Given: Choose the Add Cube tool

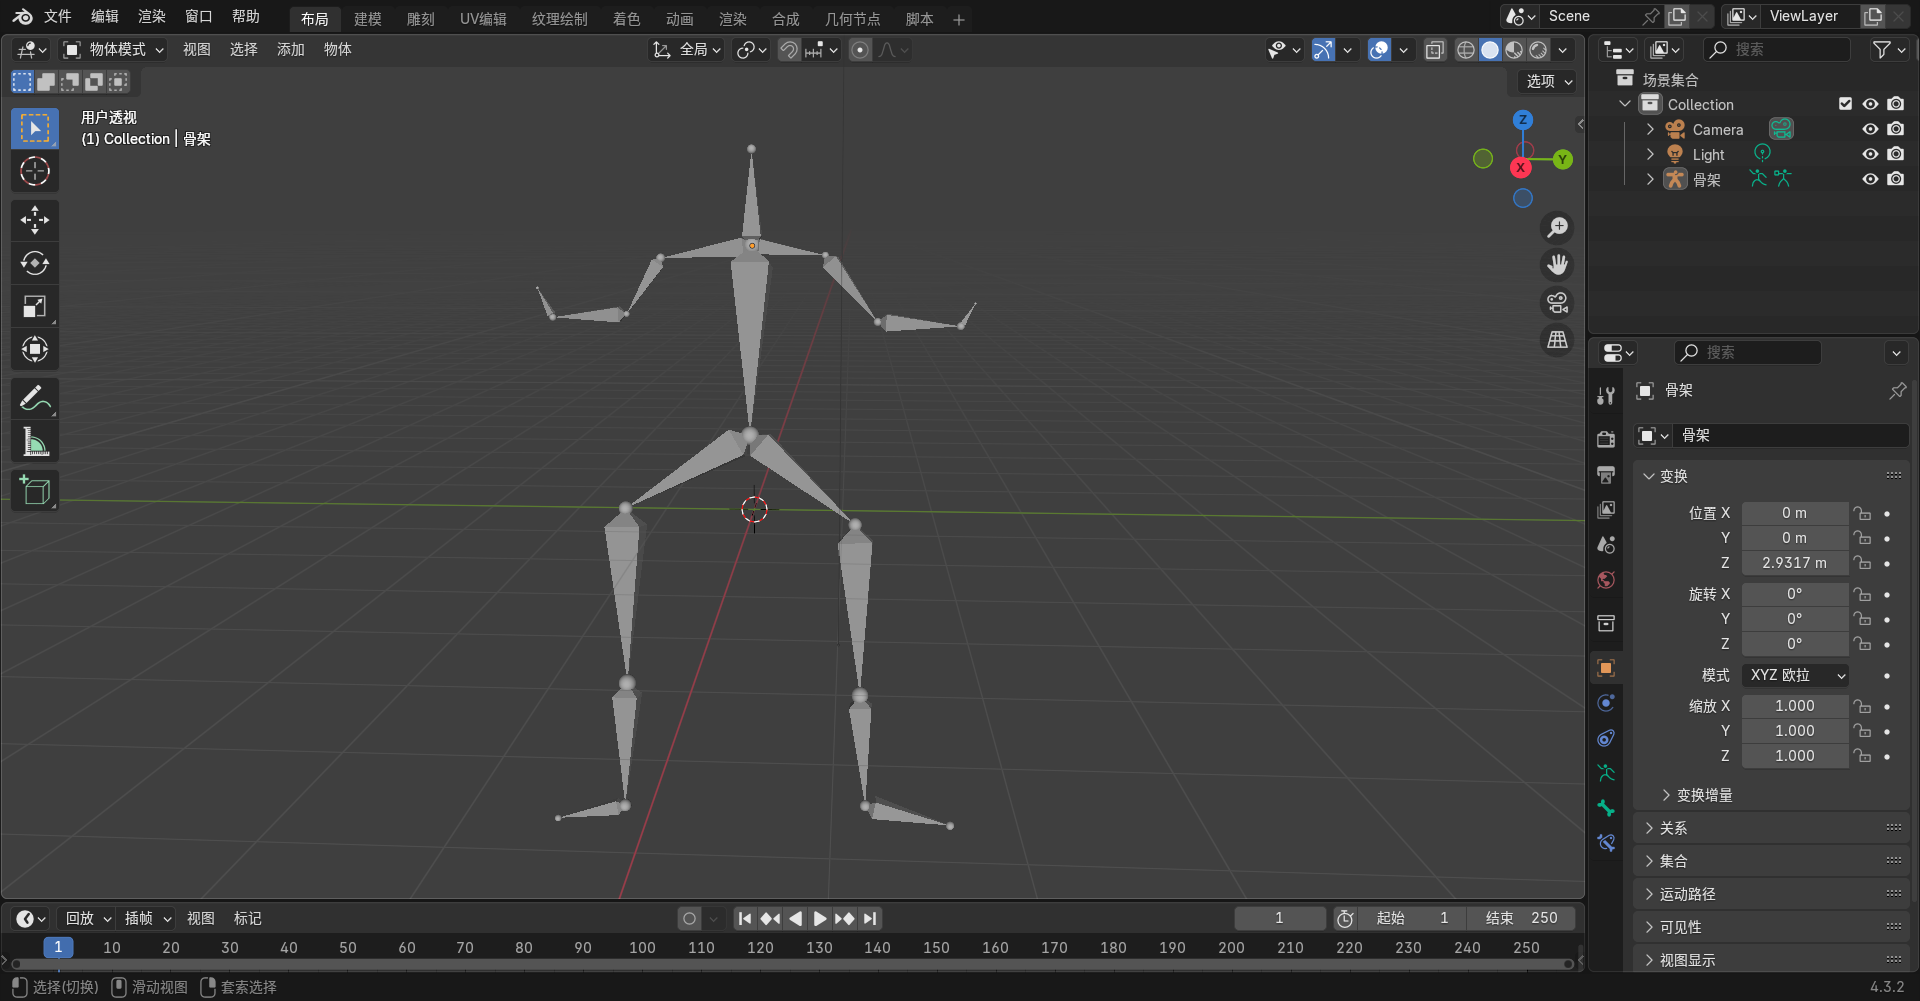Looking at the screenshot, I should click(35, 490).
